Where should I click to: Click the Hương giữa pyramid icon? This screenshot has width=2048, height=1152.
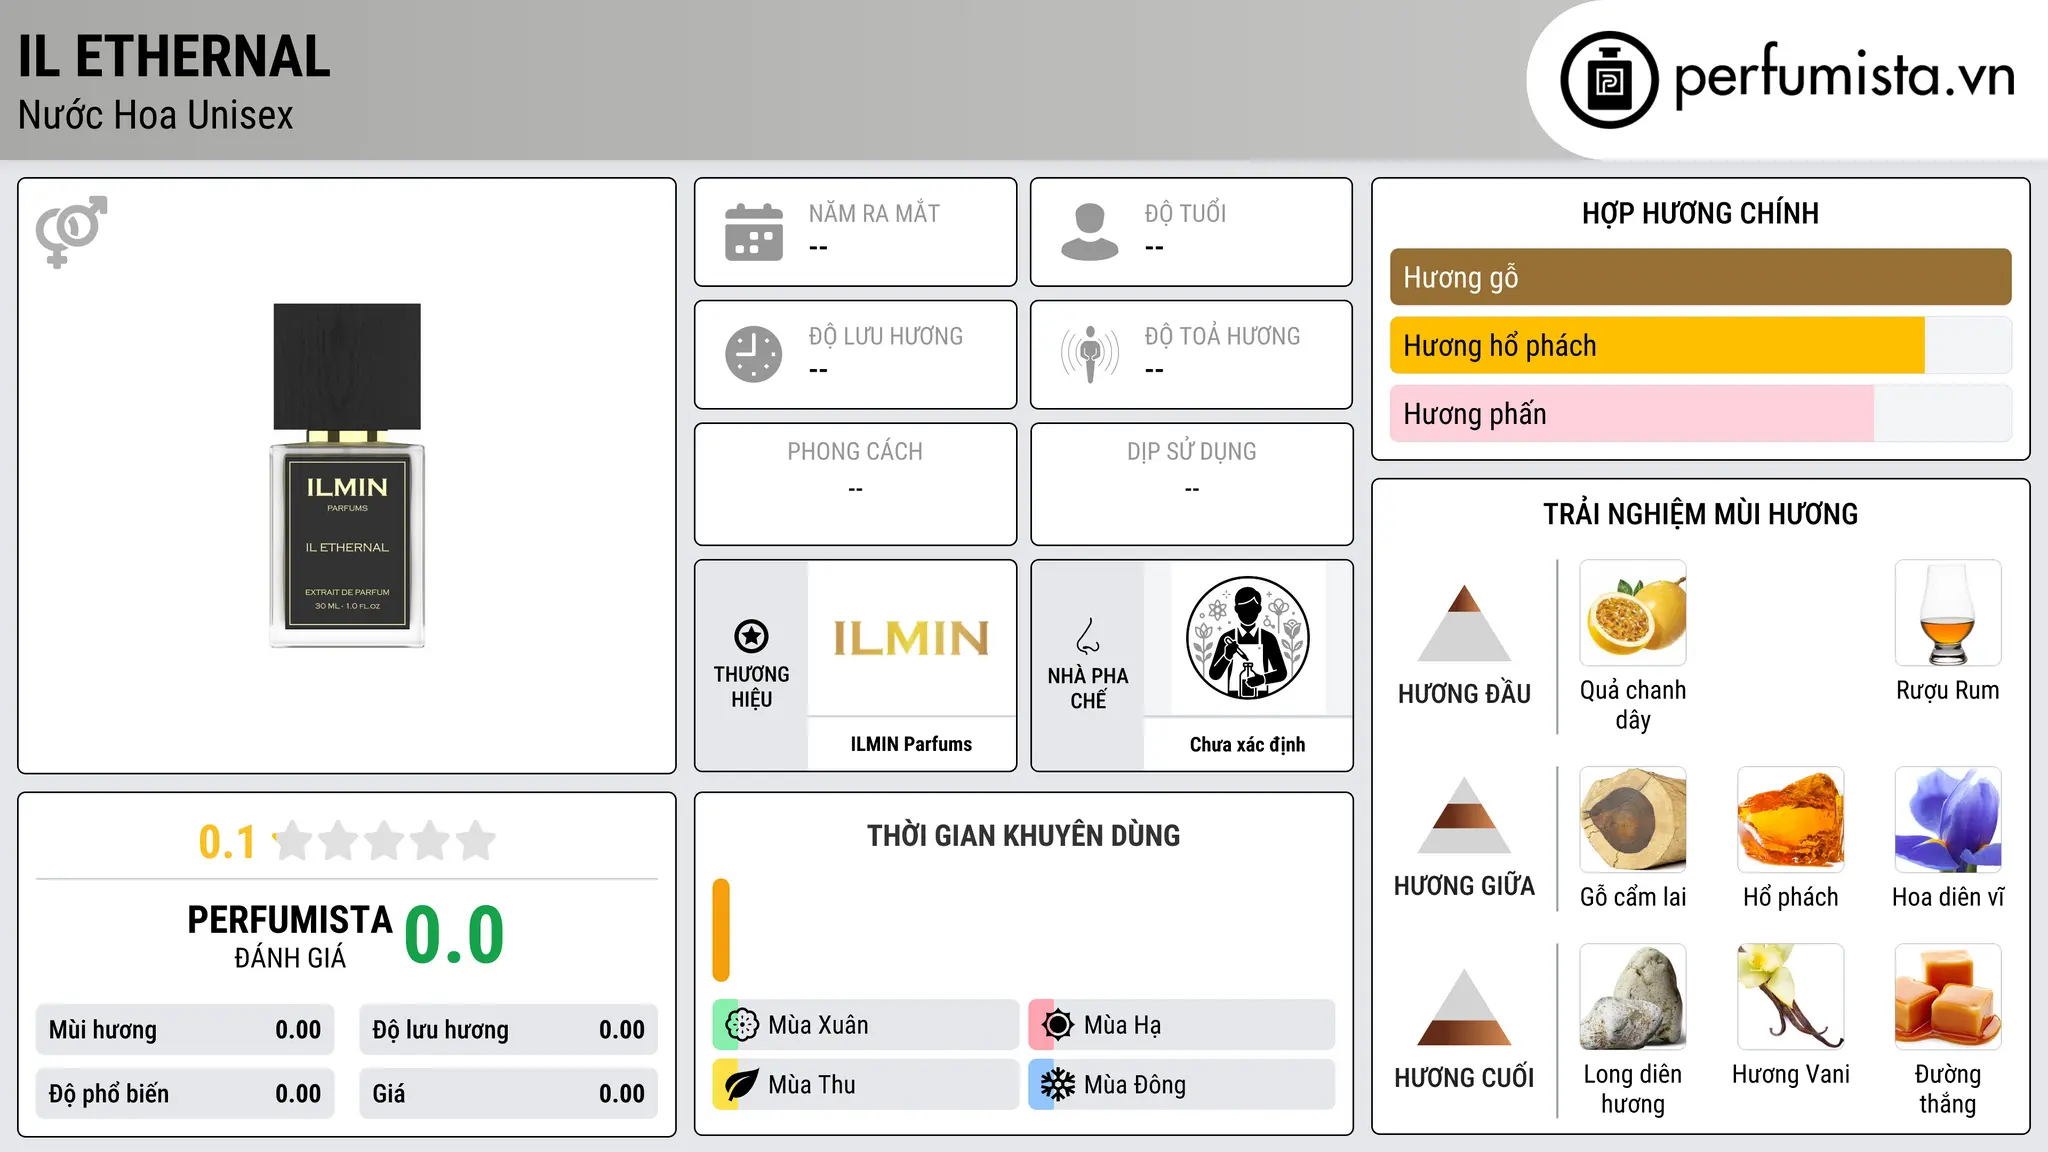[x=1464, y=815]
